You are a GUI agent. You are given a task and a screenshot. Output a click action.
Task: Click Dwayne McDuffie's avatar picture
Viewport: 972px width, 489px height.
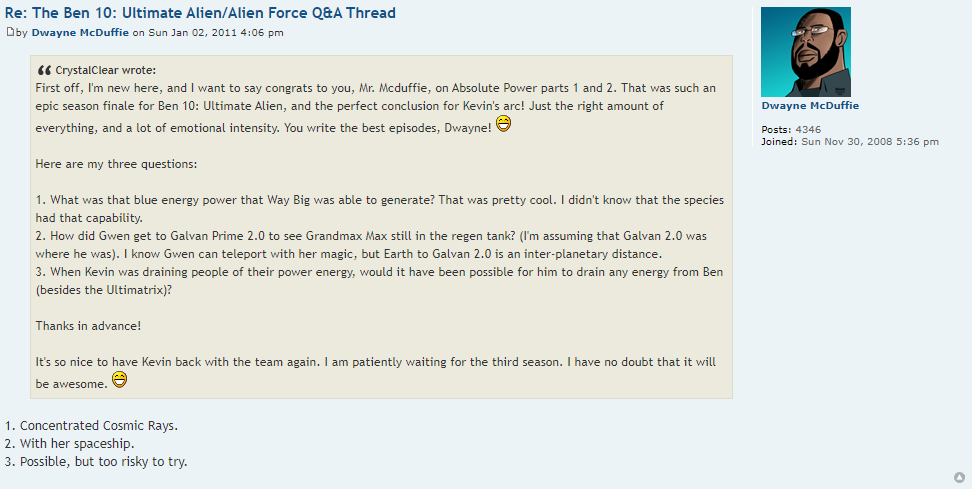[805, 52]
